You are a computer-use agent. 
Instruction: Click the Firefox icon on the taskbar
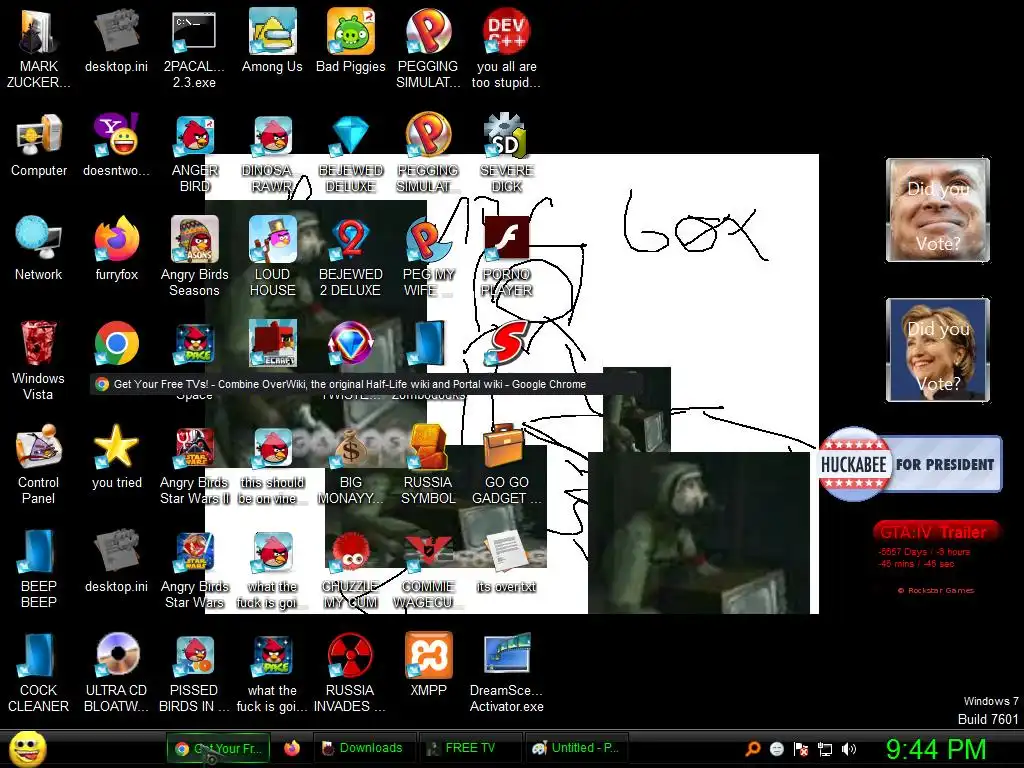(x=292, y=748)
